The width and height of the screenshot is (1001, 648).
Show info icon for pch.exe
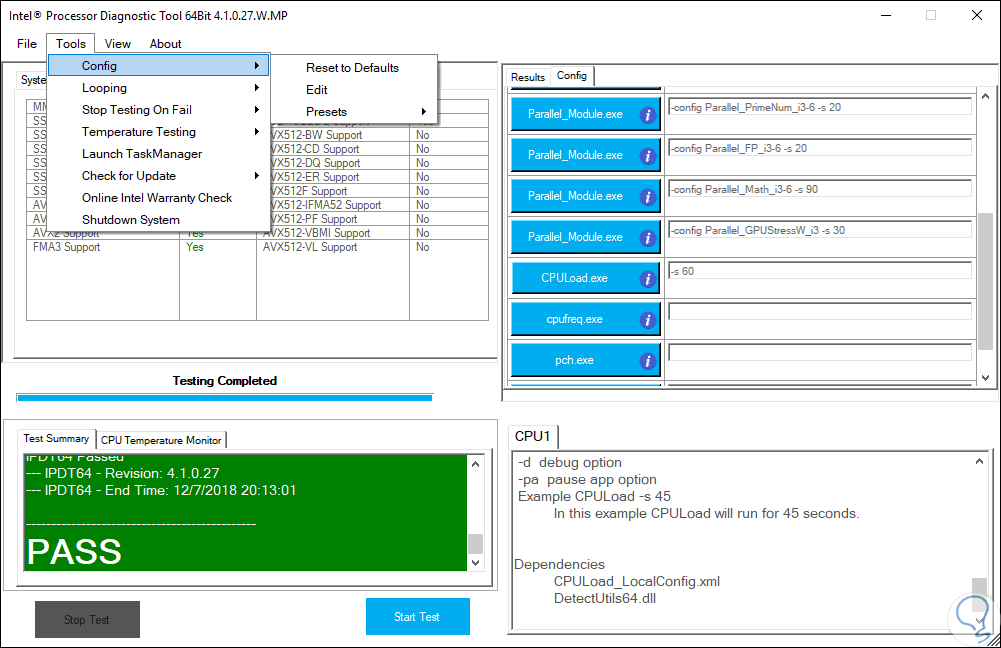647,361
